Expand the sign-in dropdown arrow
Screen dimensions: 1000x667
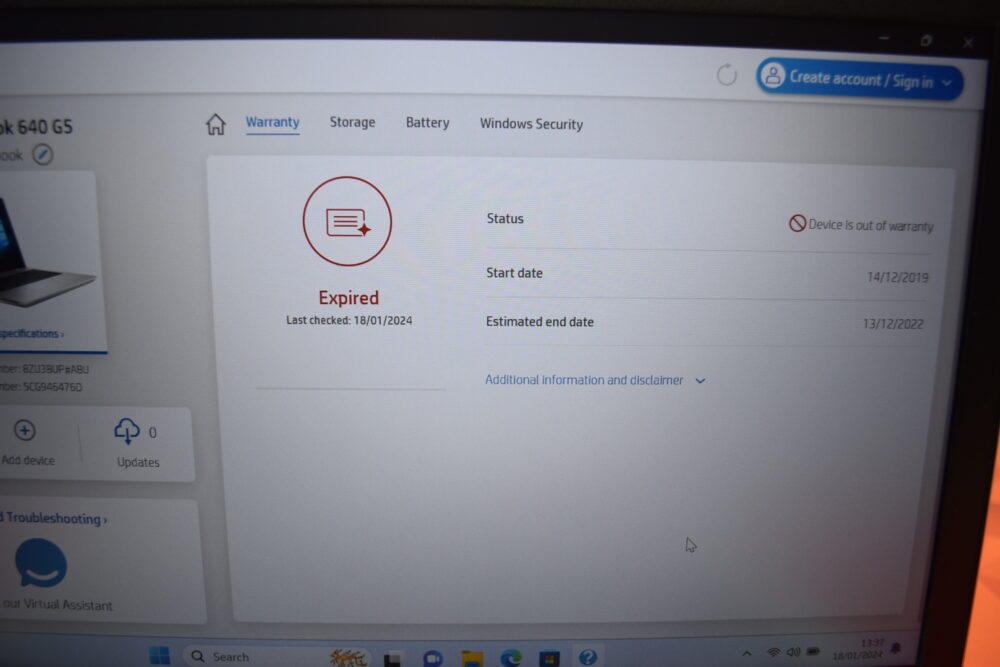[947, 83]
